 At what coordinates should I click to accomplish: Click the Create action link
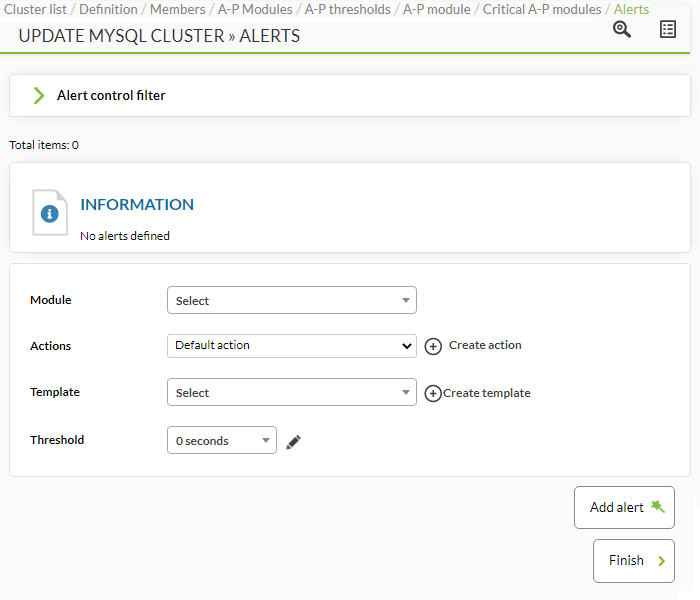(485, 345)
